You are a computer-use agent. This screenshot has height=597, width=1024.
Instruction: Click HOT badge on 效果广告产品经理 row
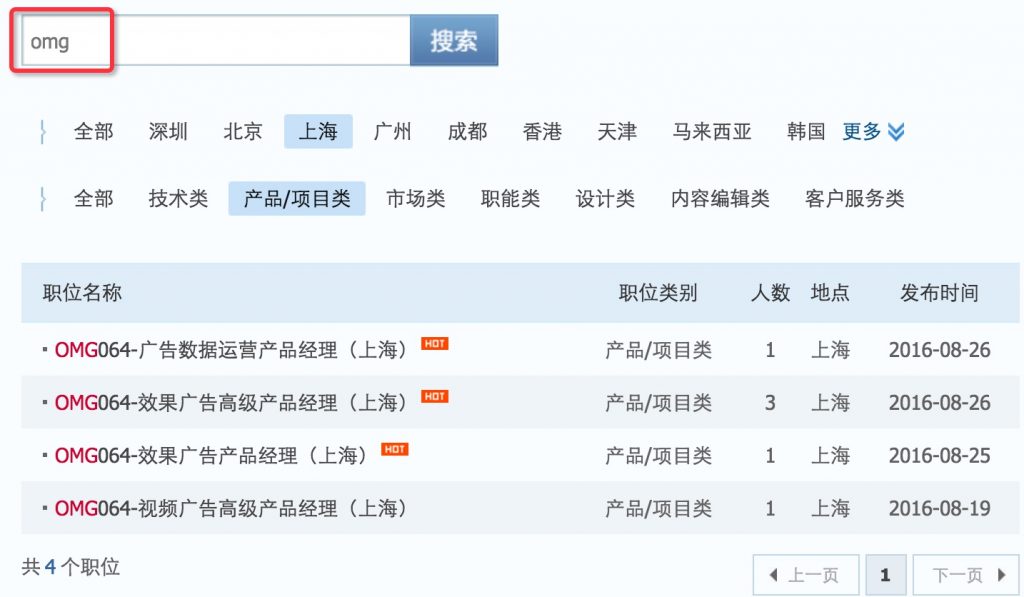click(x=395, y=450)
